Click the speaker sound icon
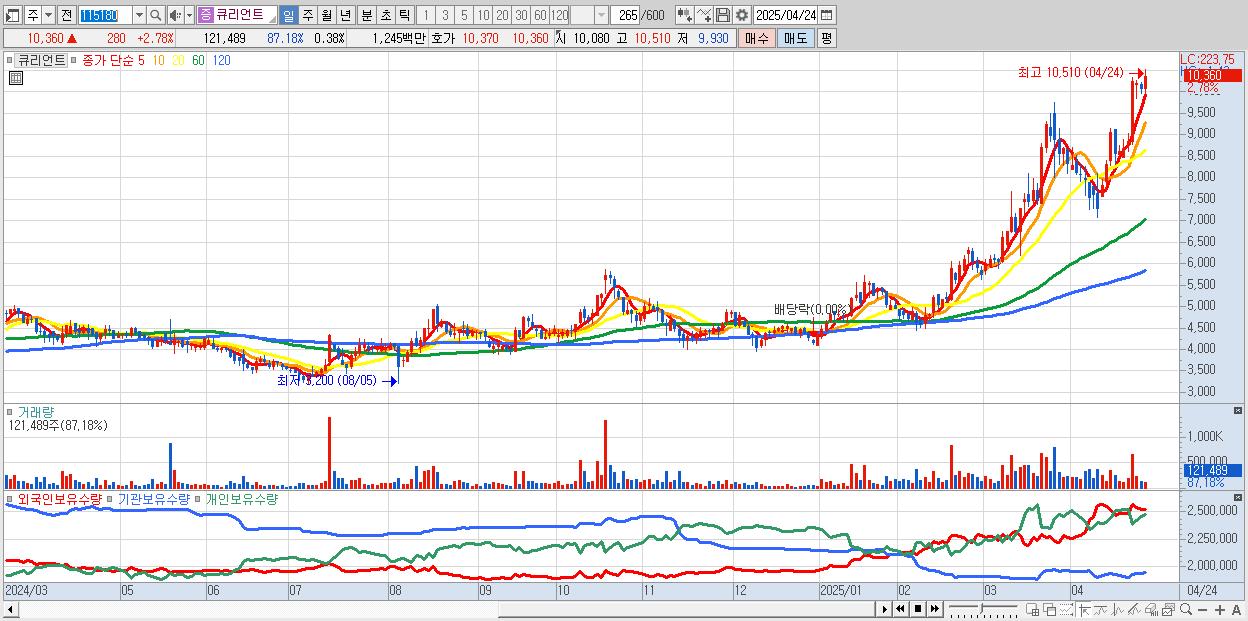Screen dimensions: 1248x621 click(175, 15)
